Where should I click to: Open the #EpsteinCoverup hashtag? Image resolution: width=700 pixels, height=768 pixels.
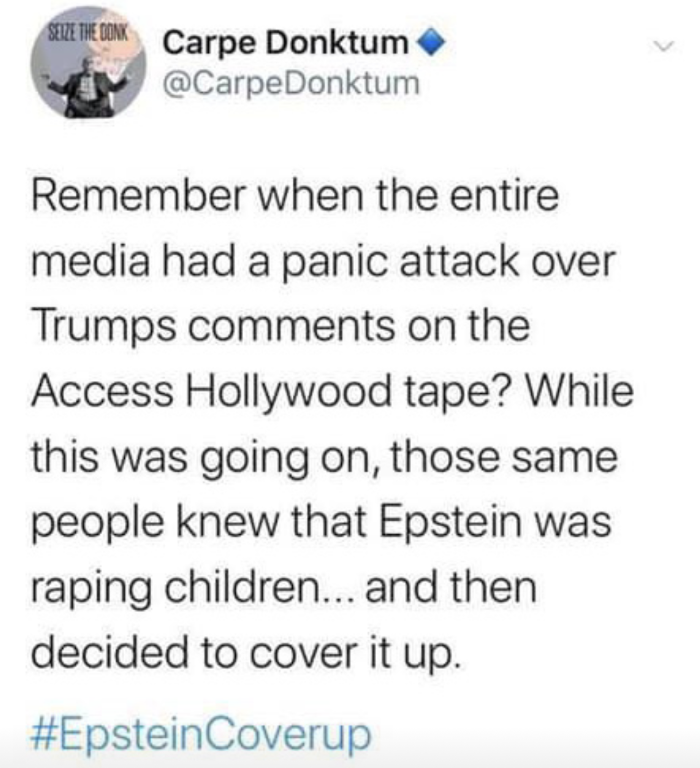(x=201, y=733)
